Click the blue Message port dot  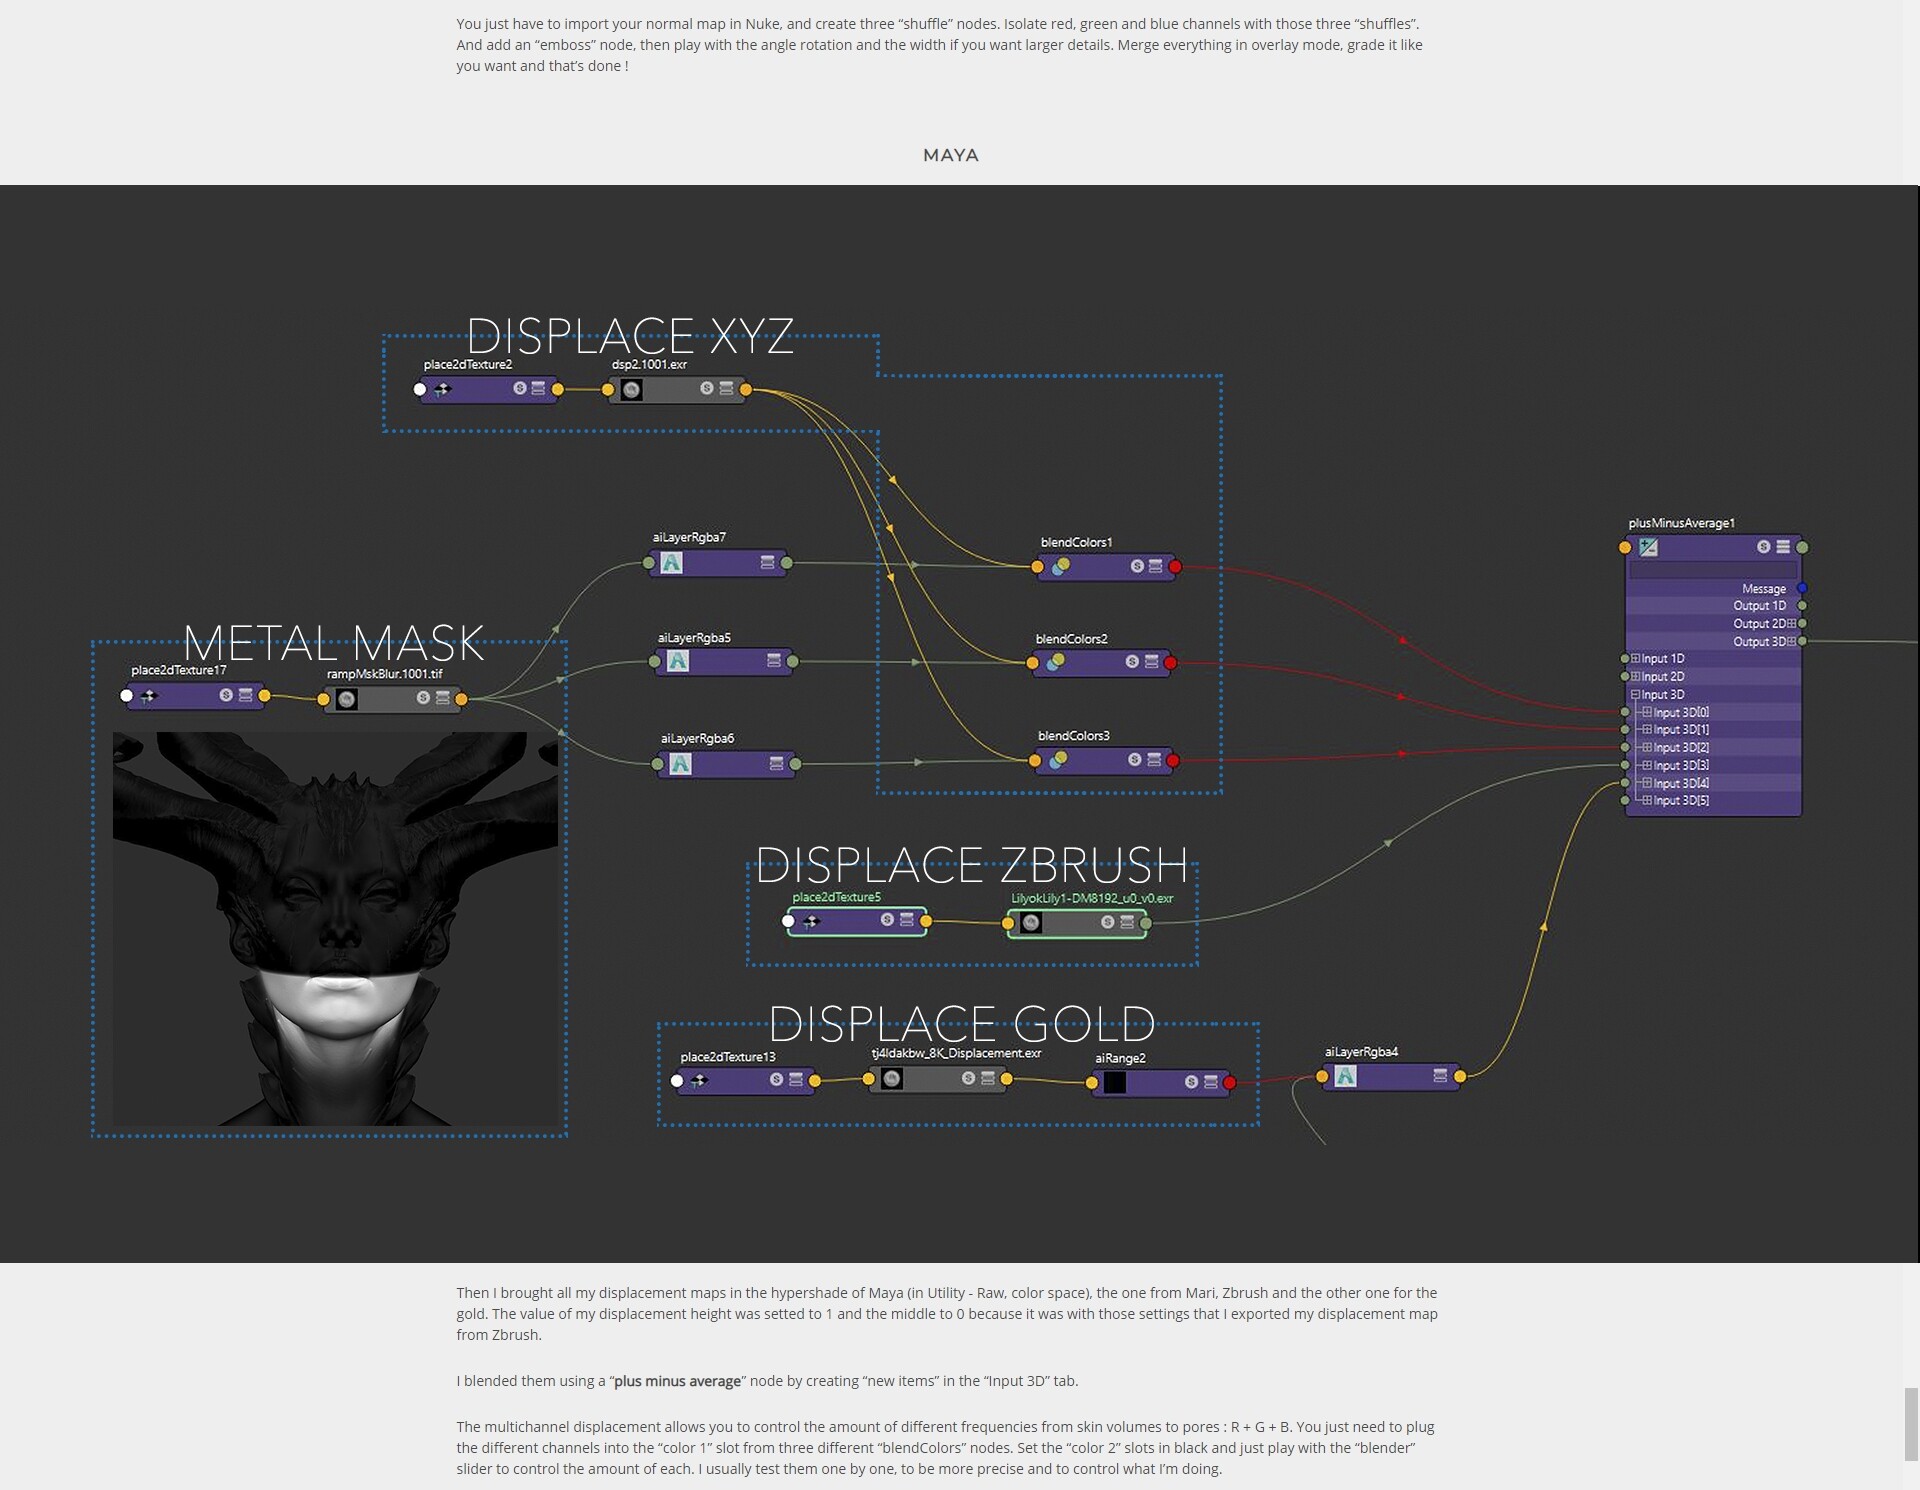pyautogui.click(x=1802, y=588)
